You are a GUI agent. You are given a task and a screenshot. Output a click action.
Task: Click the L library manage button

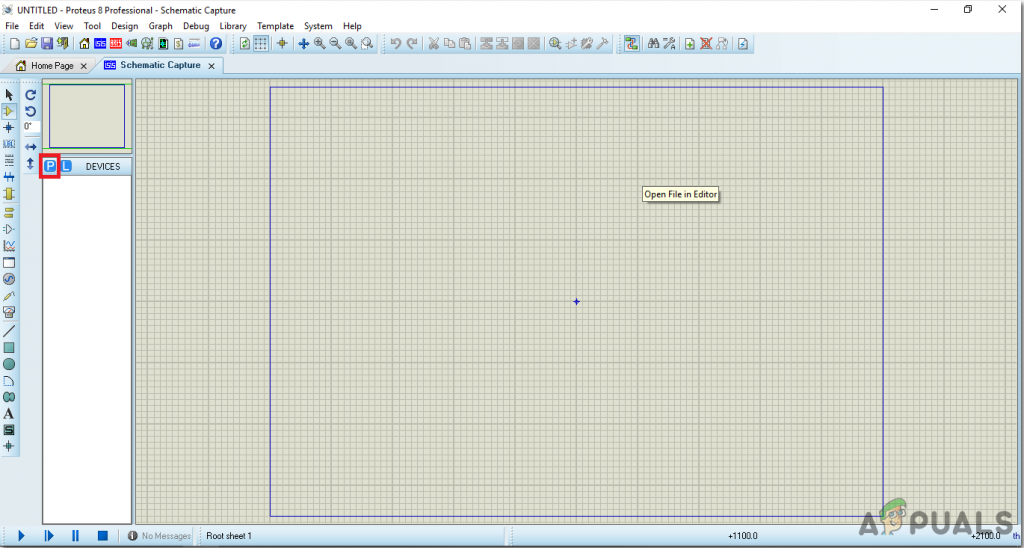pos(66,166)
